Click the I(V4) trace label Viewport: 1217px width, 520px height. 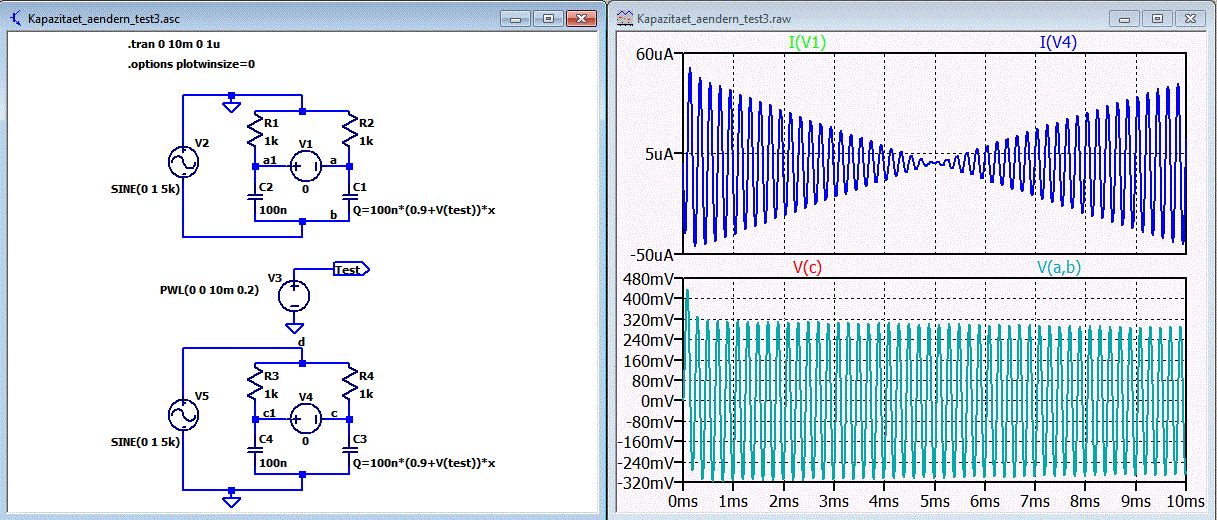click(1060, 42)
